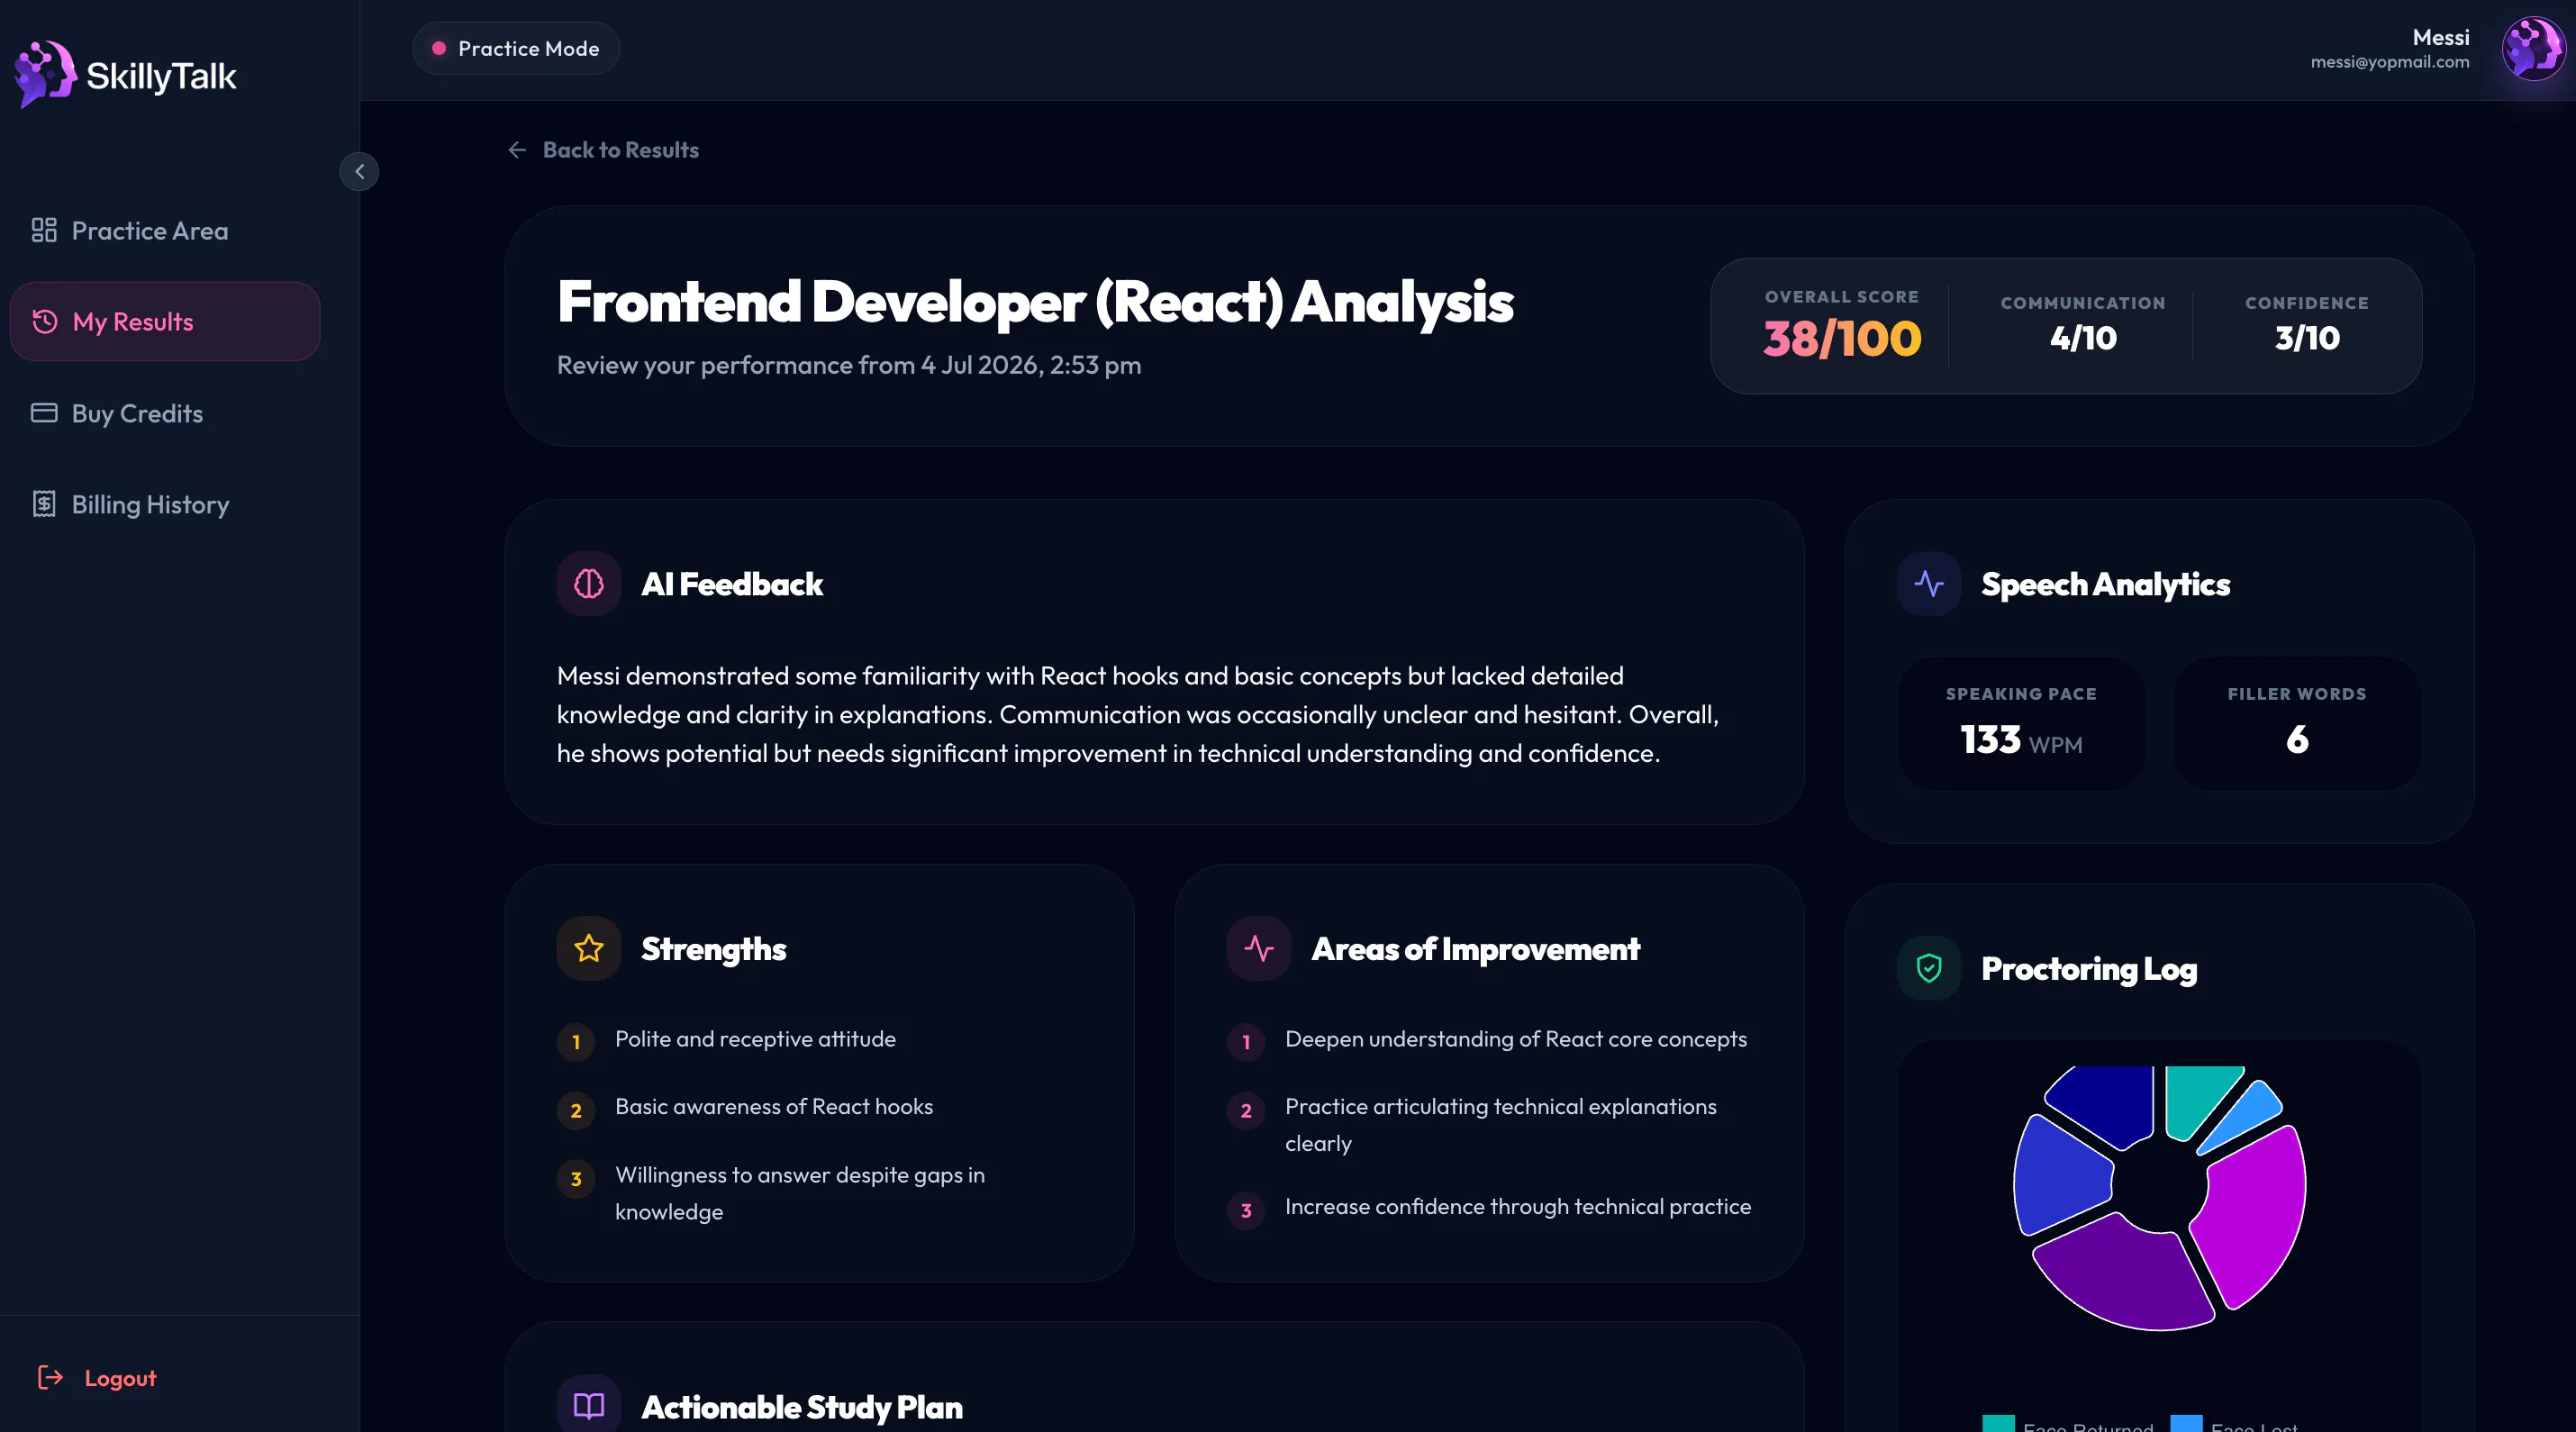Click the Frontend Developer (React) Analysis heading
Viewport: 2576px width, 1432px height.
coord(1035,301)
